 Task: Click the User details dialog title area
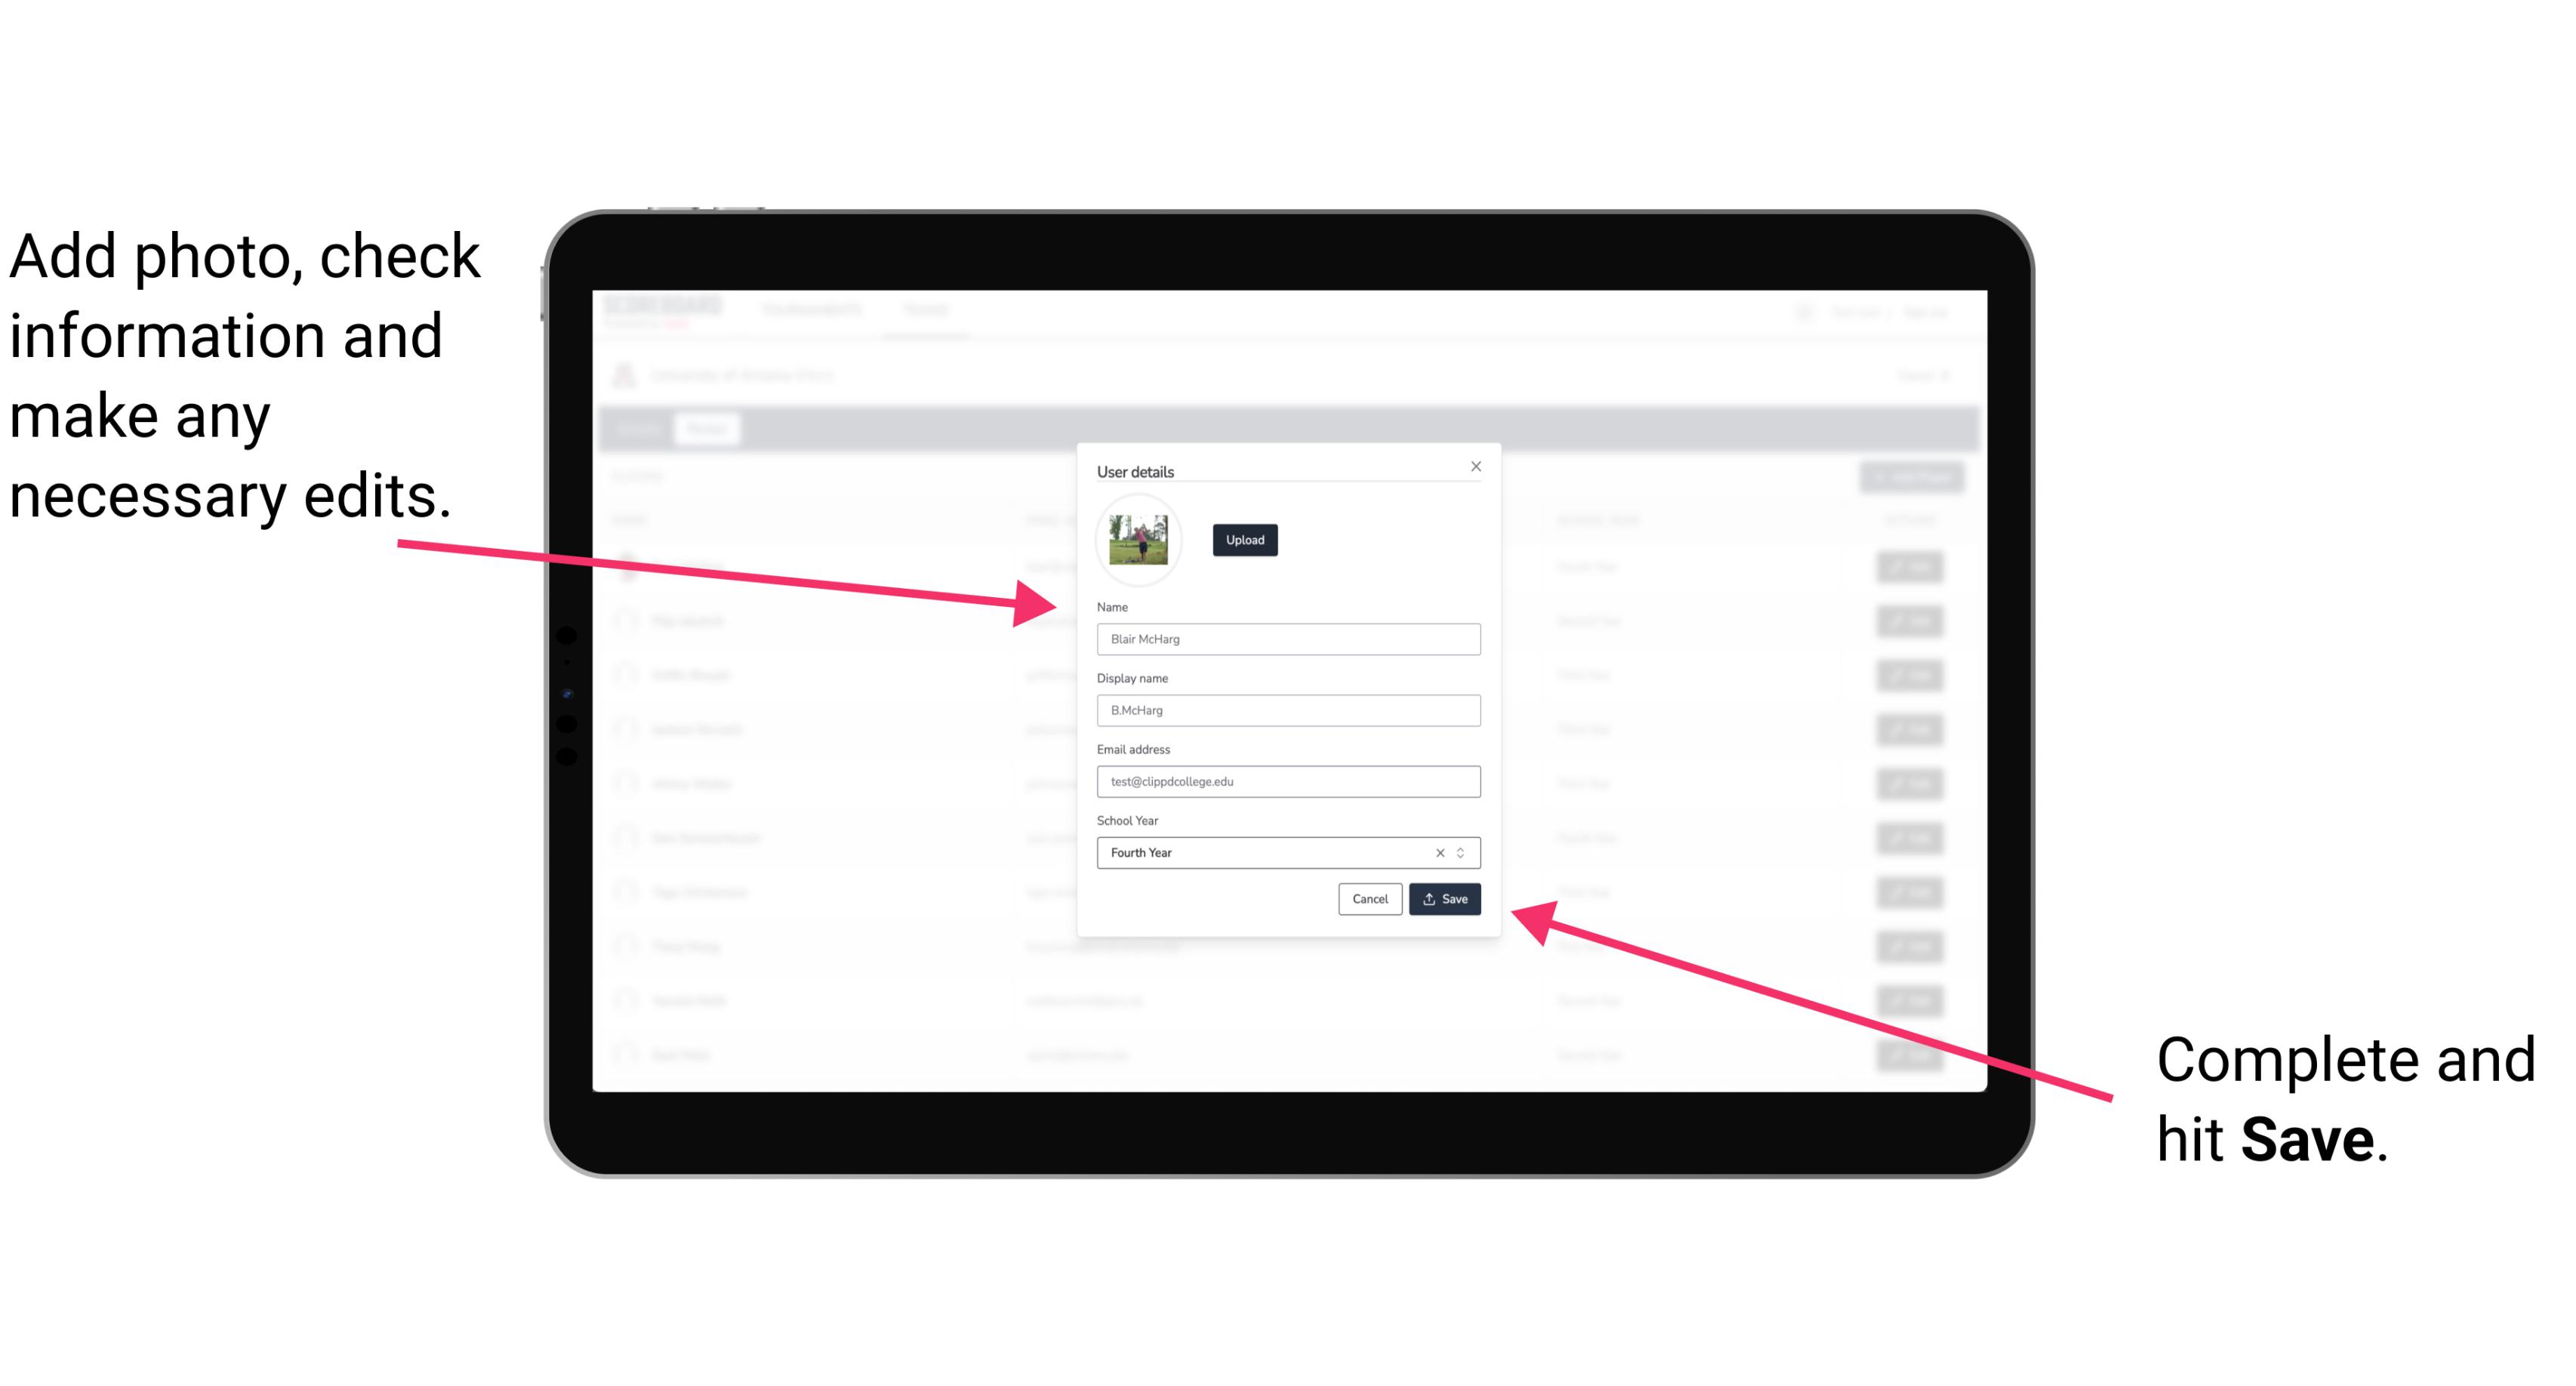point(1135,468)
